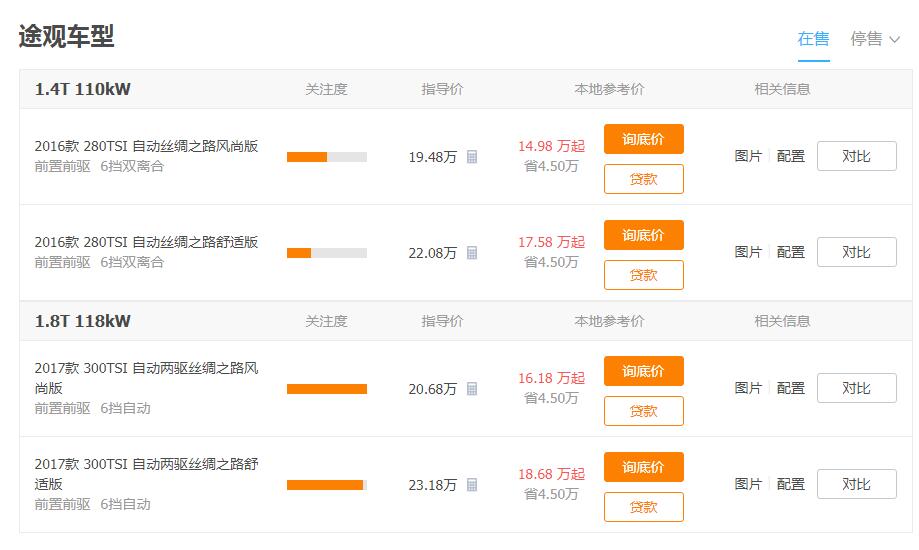The image size is (919, 550).
Task: Add 2016款 280TSI 风尚版 to 对比
Action: [x=856, y=156]
